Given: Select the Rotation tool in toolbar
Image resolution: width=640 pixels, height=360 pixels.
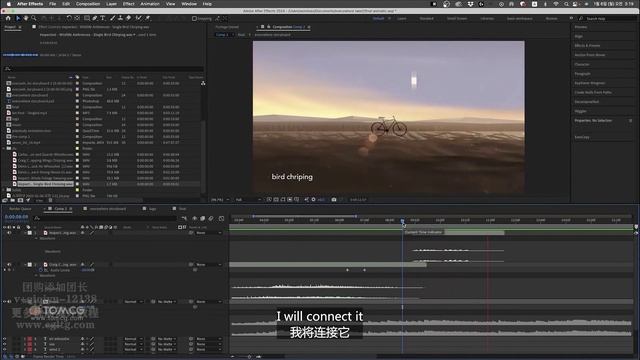Looking at the screenshot, I should click(69, 18).
